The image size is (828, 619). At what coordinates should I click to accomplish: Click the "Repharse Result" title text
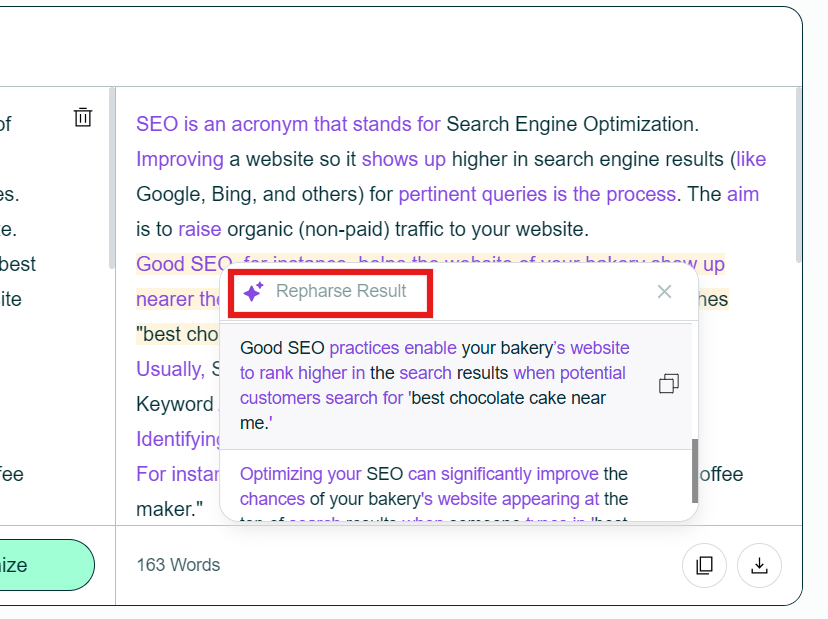coord(341,291)
